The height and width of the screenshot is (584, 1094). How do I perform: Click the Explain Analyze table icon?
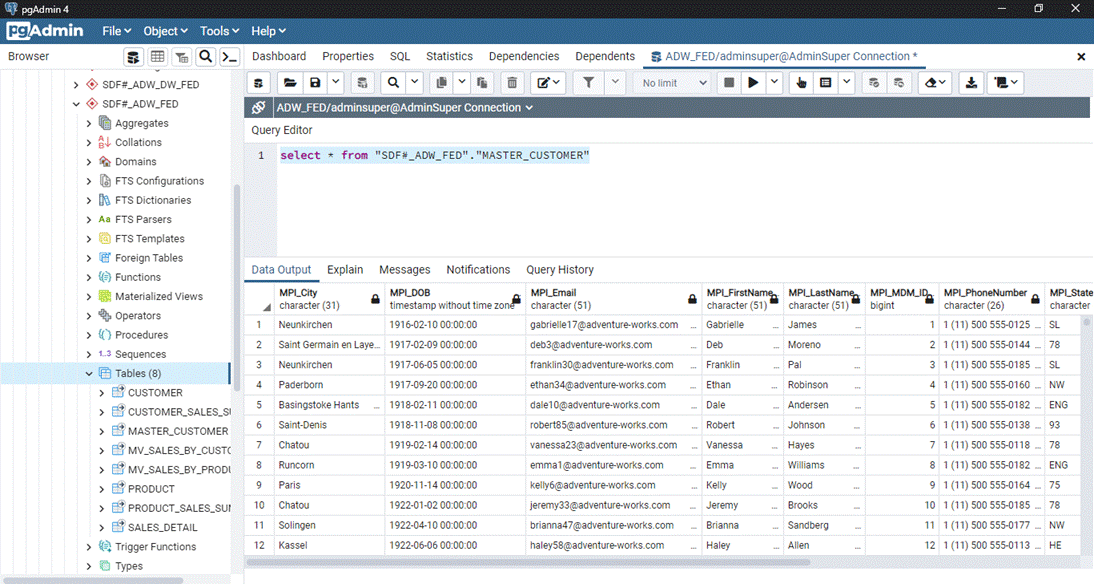point(825,83)
